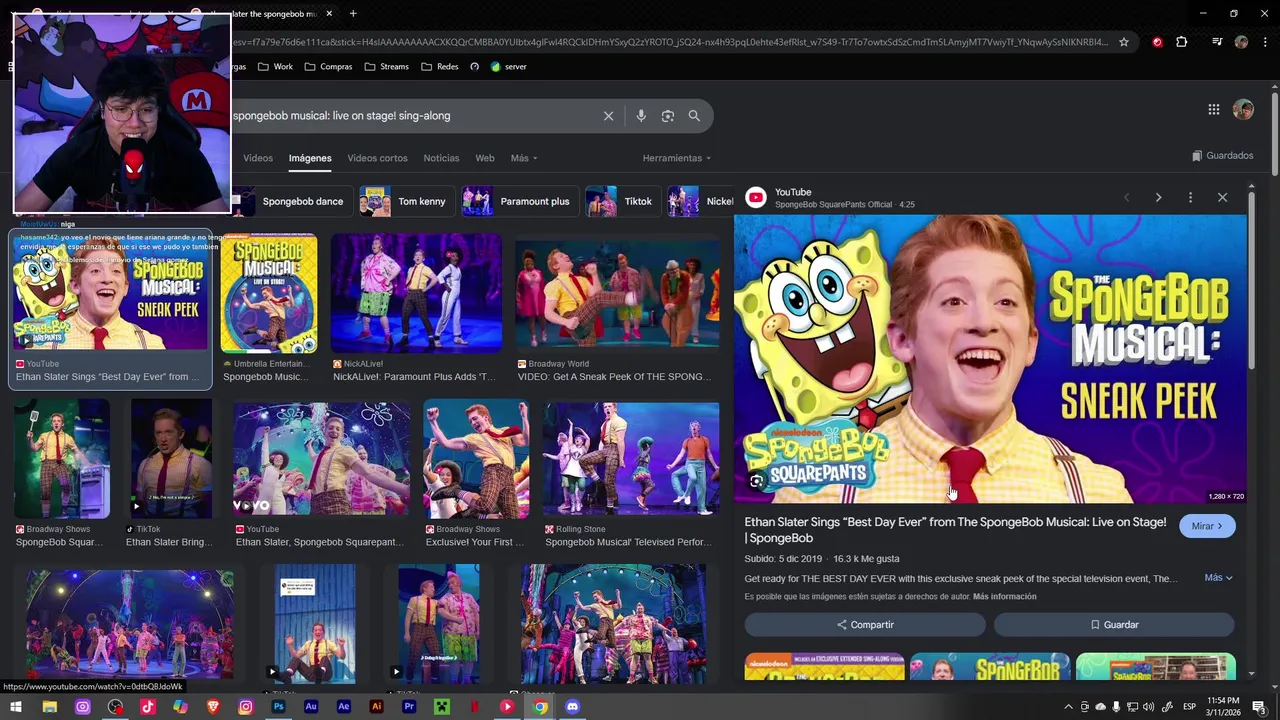This screenshot has height=720, width=1280.
Task: Launch Minecraft from the taskbar
Action: pos(442,707)
